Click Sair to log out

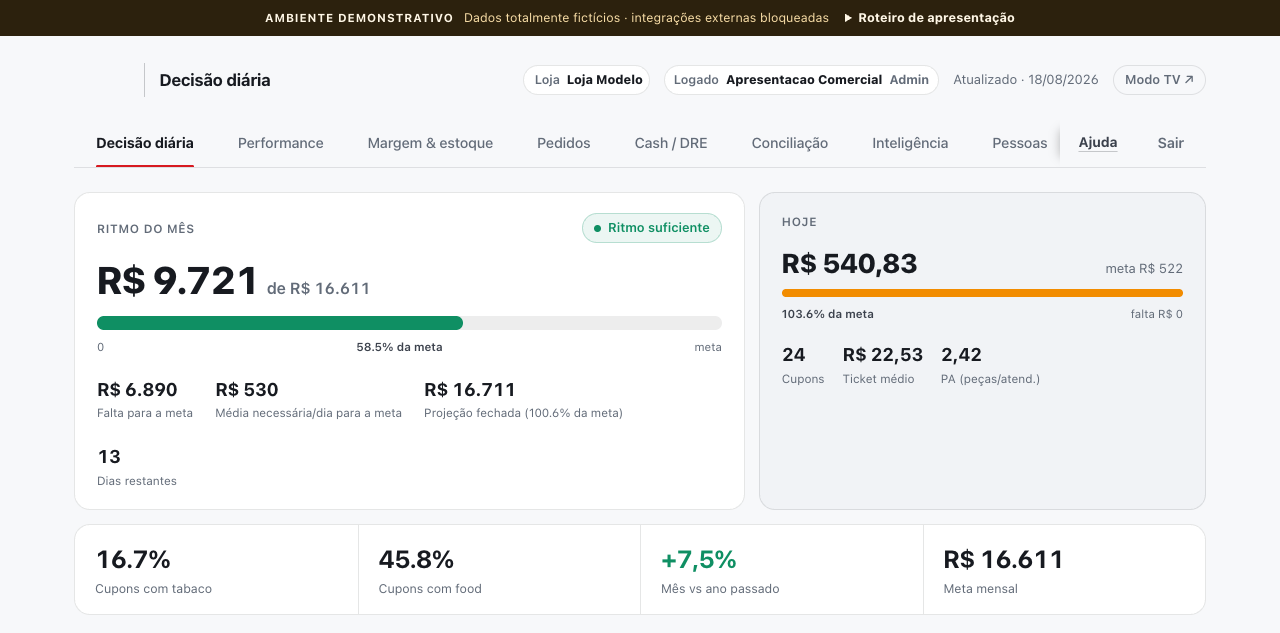(1171, 143)
